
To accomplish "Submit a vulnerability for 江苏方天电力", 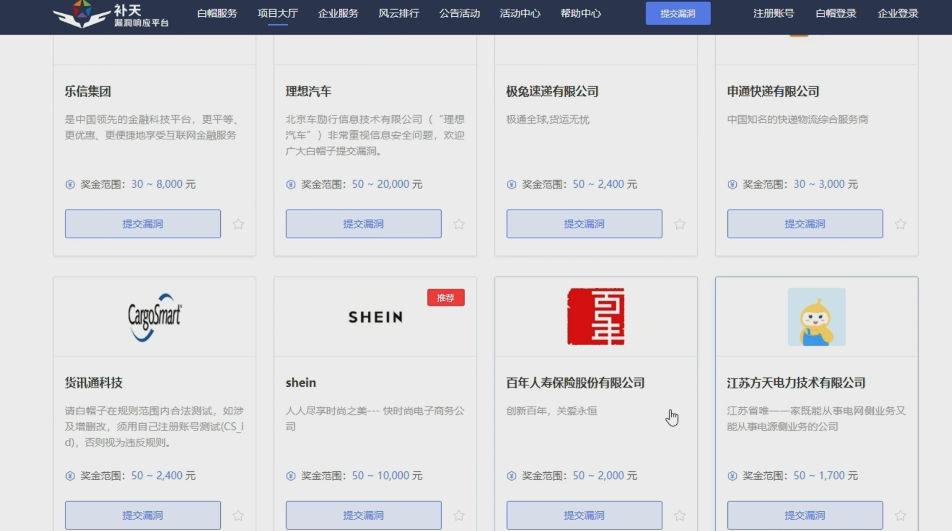I will click(x=805, y=515).
